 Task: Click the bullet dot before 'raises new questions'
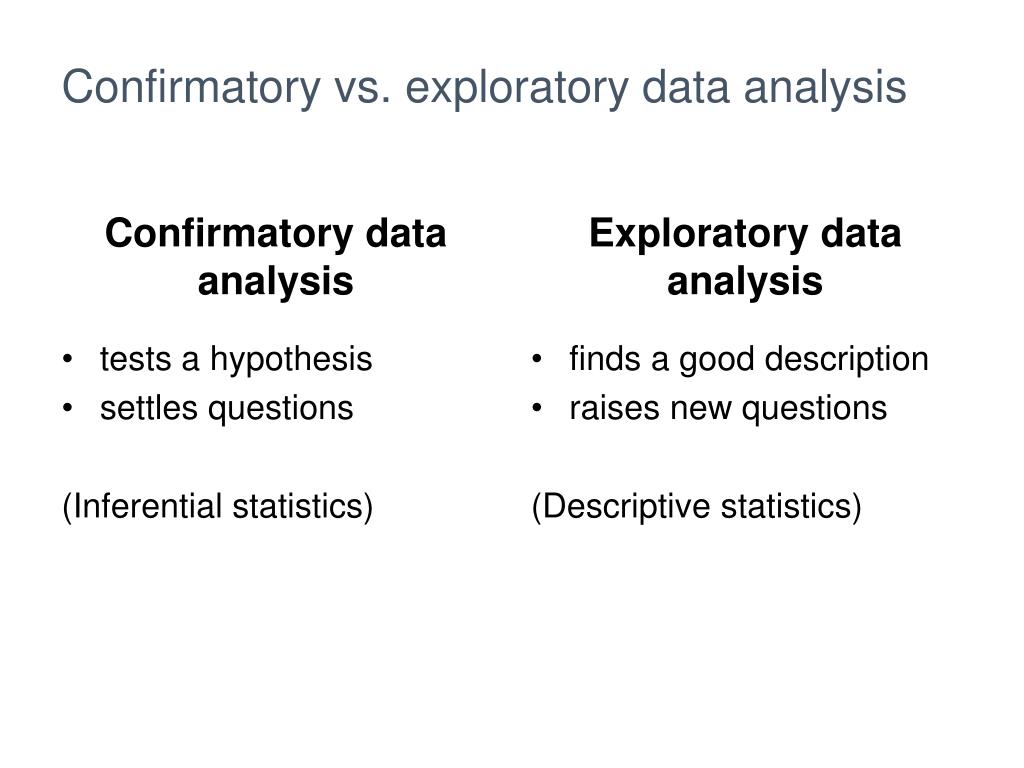click(x=537, y=408)
